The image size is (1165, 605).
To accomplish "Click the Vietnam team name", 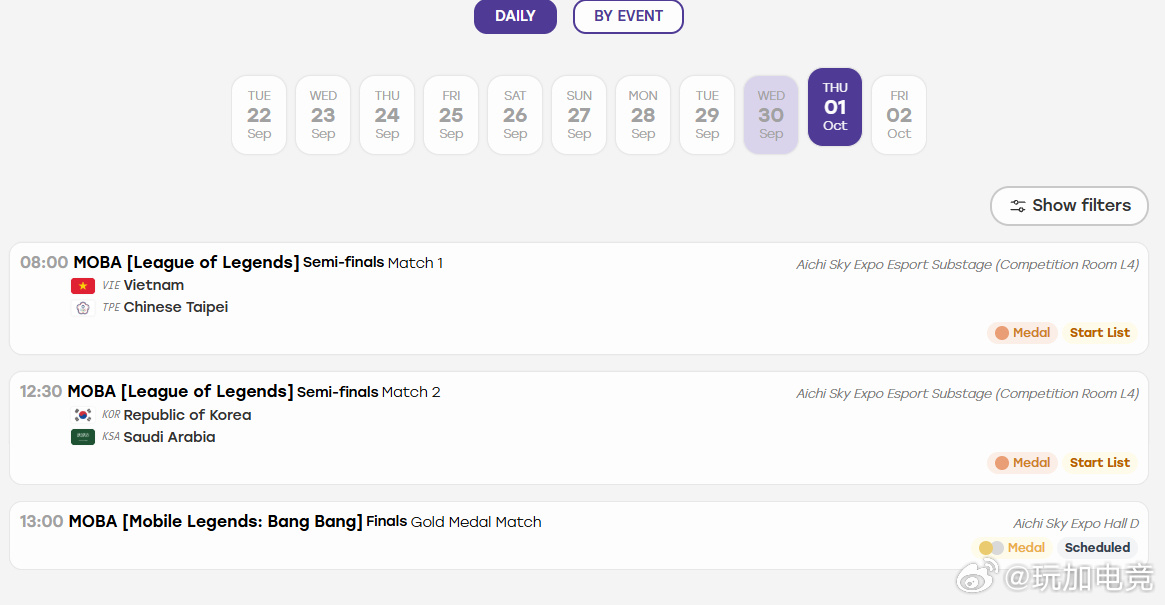I will (154, 285).
